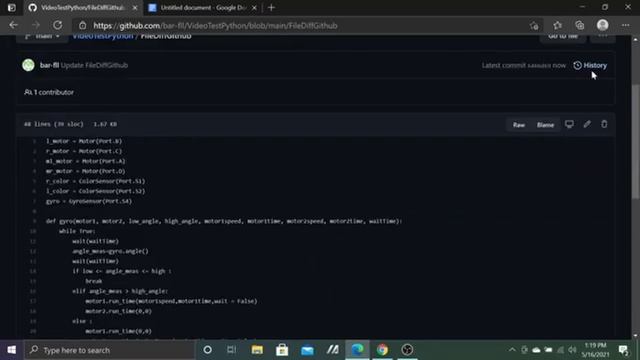640x360 pixels.
Task: Open Microsoft Store from taskbar
Action: [282, 350]
